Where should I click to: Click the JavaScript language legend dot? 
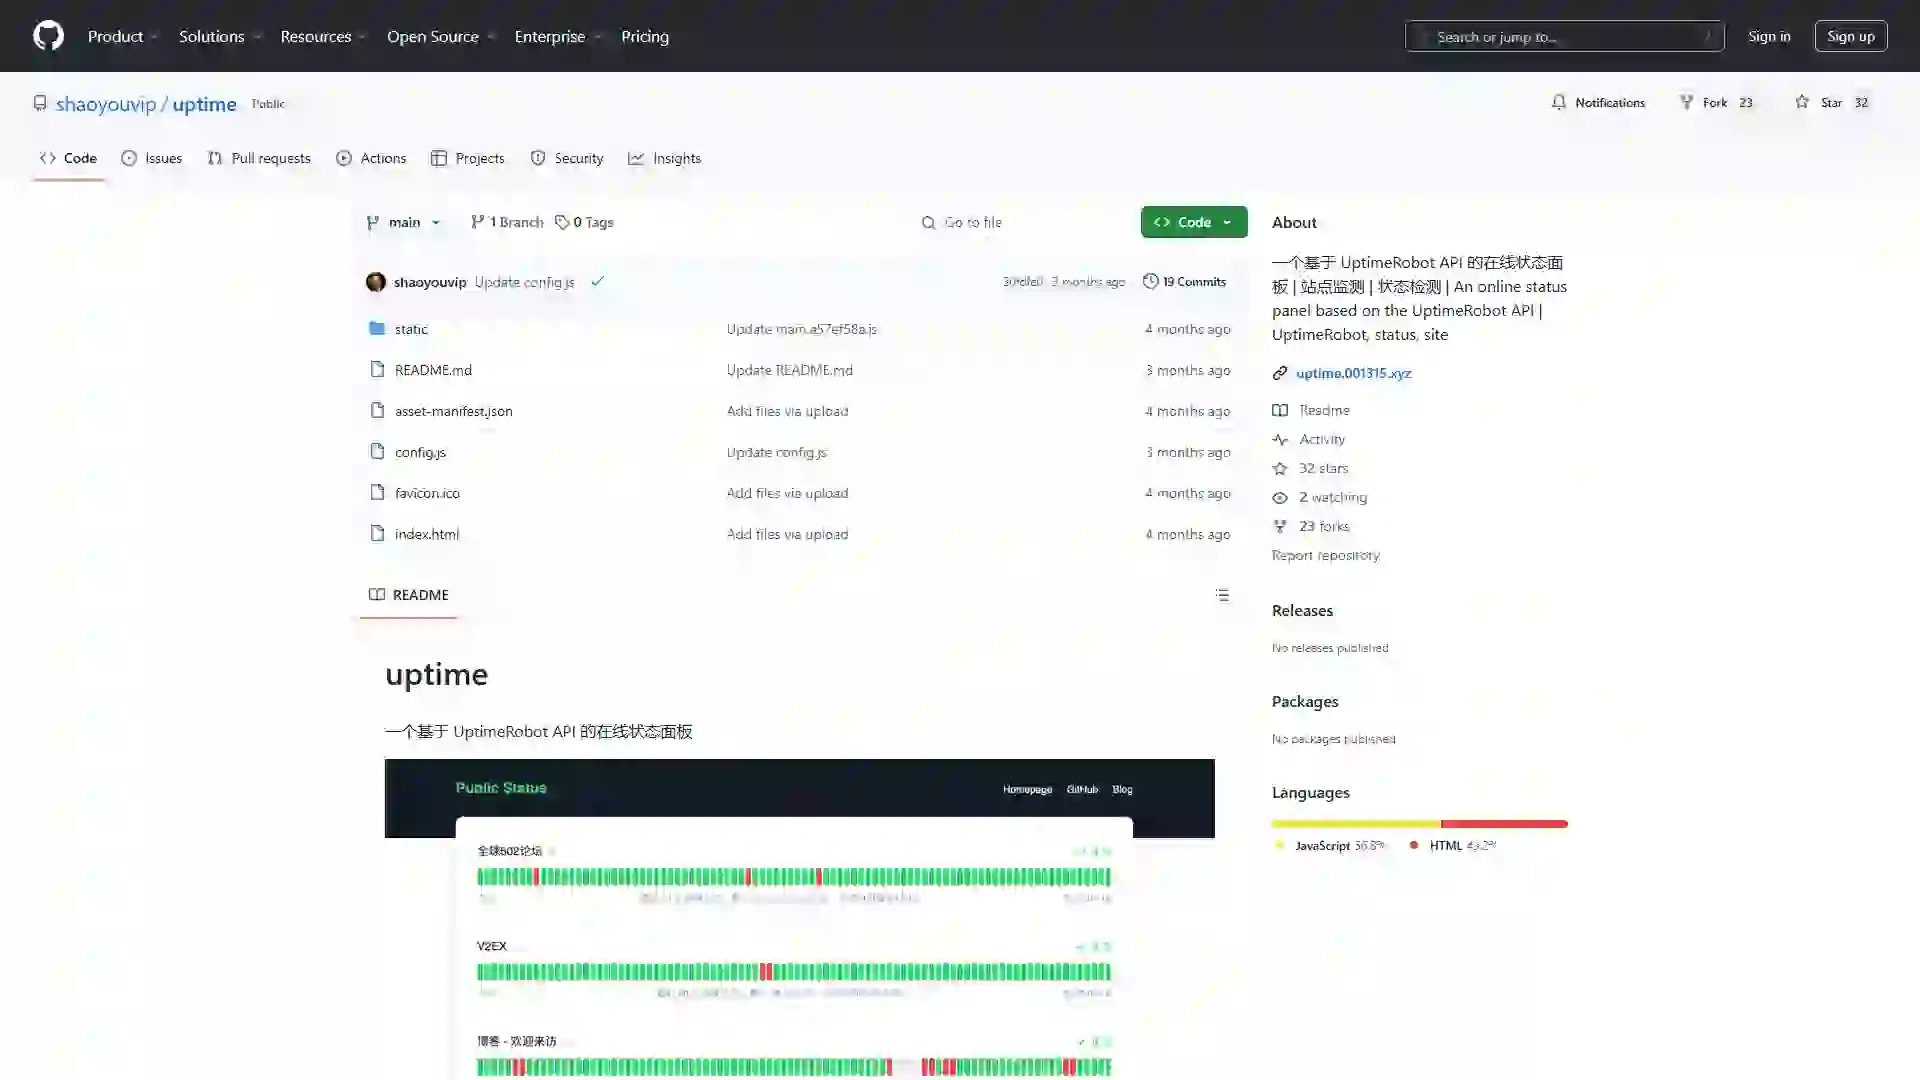1280,845
